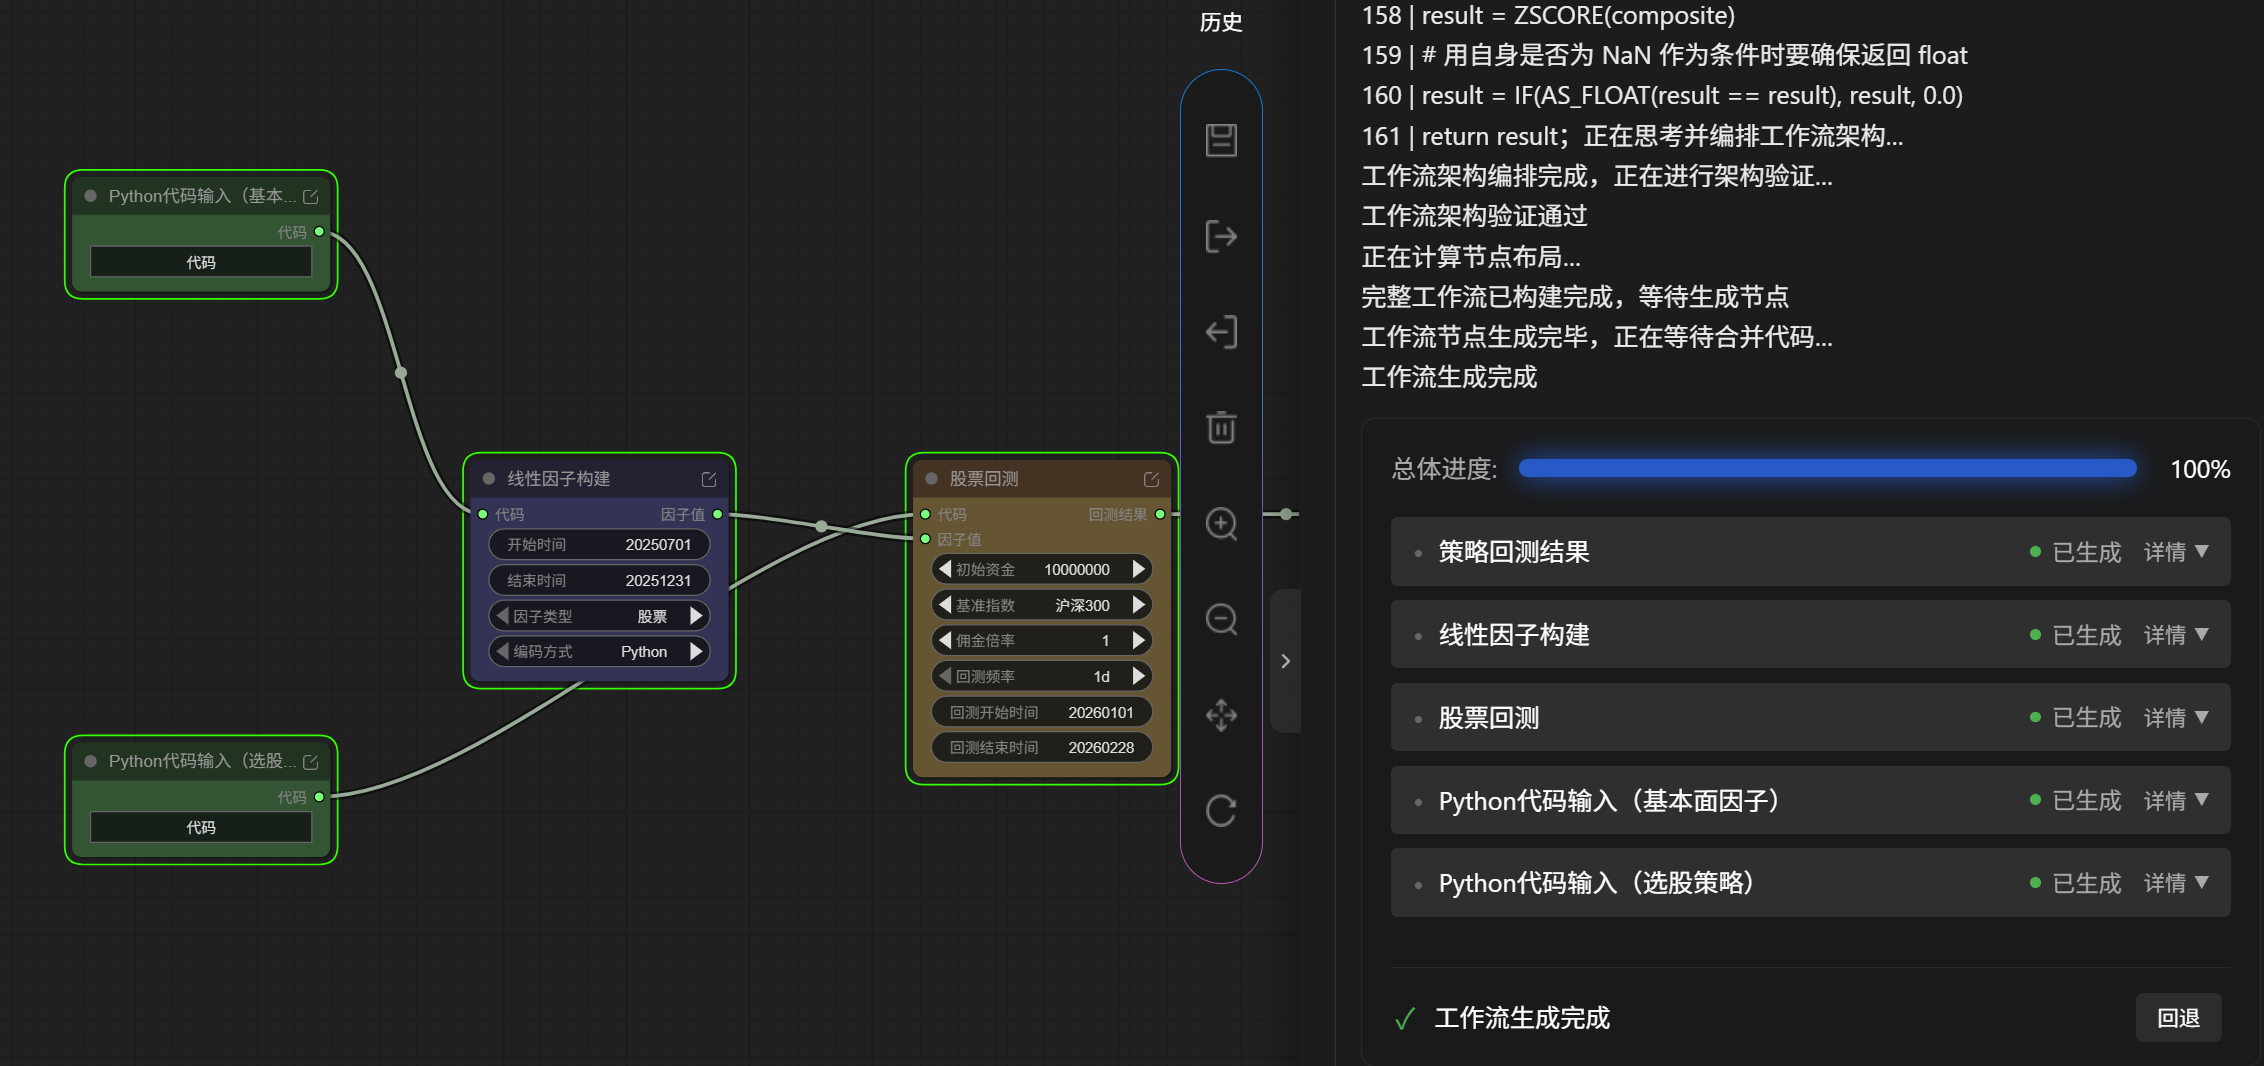The width and height of the screenshot is (2264, 1066).
Task: Select the 策略回测结果 row title
Action: click(1514, 552)
